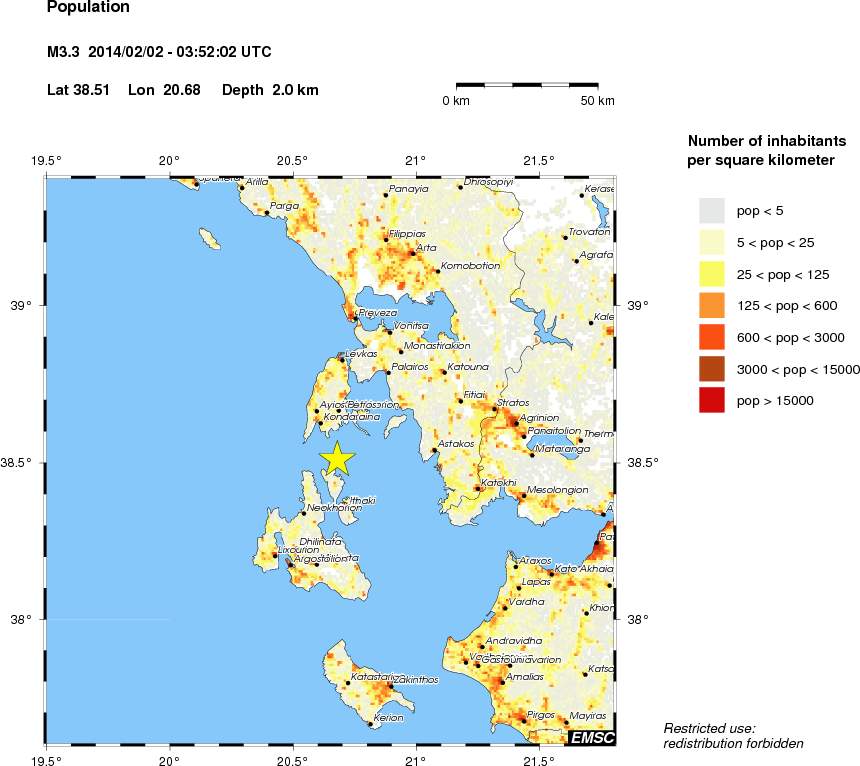Click the 'Population' map title

(88, 8)
